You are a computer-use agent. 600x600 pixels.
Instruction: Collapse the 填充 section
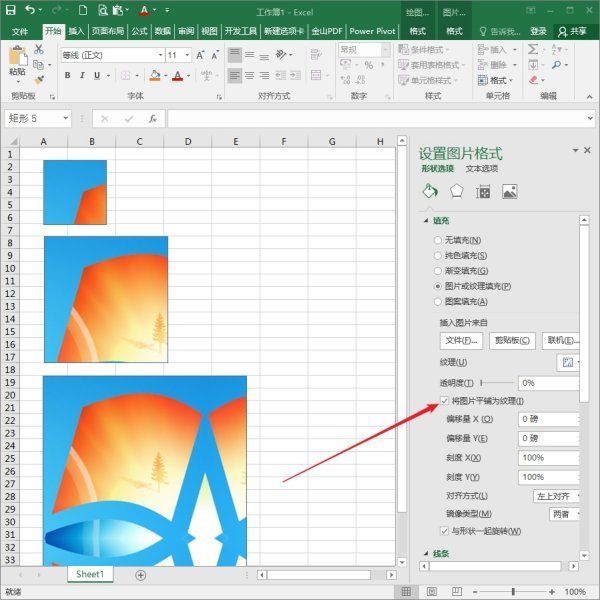click(426, 221)
